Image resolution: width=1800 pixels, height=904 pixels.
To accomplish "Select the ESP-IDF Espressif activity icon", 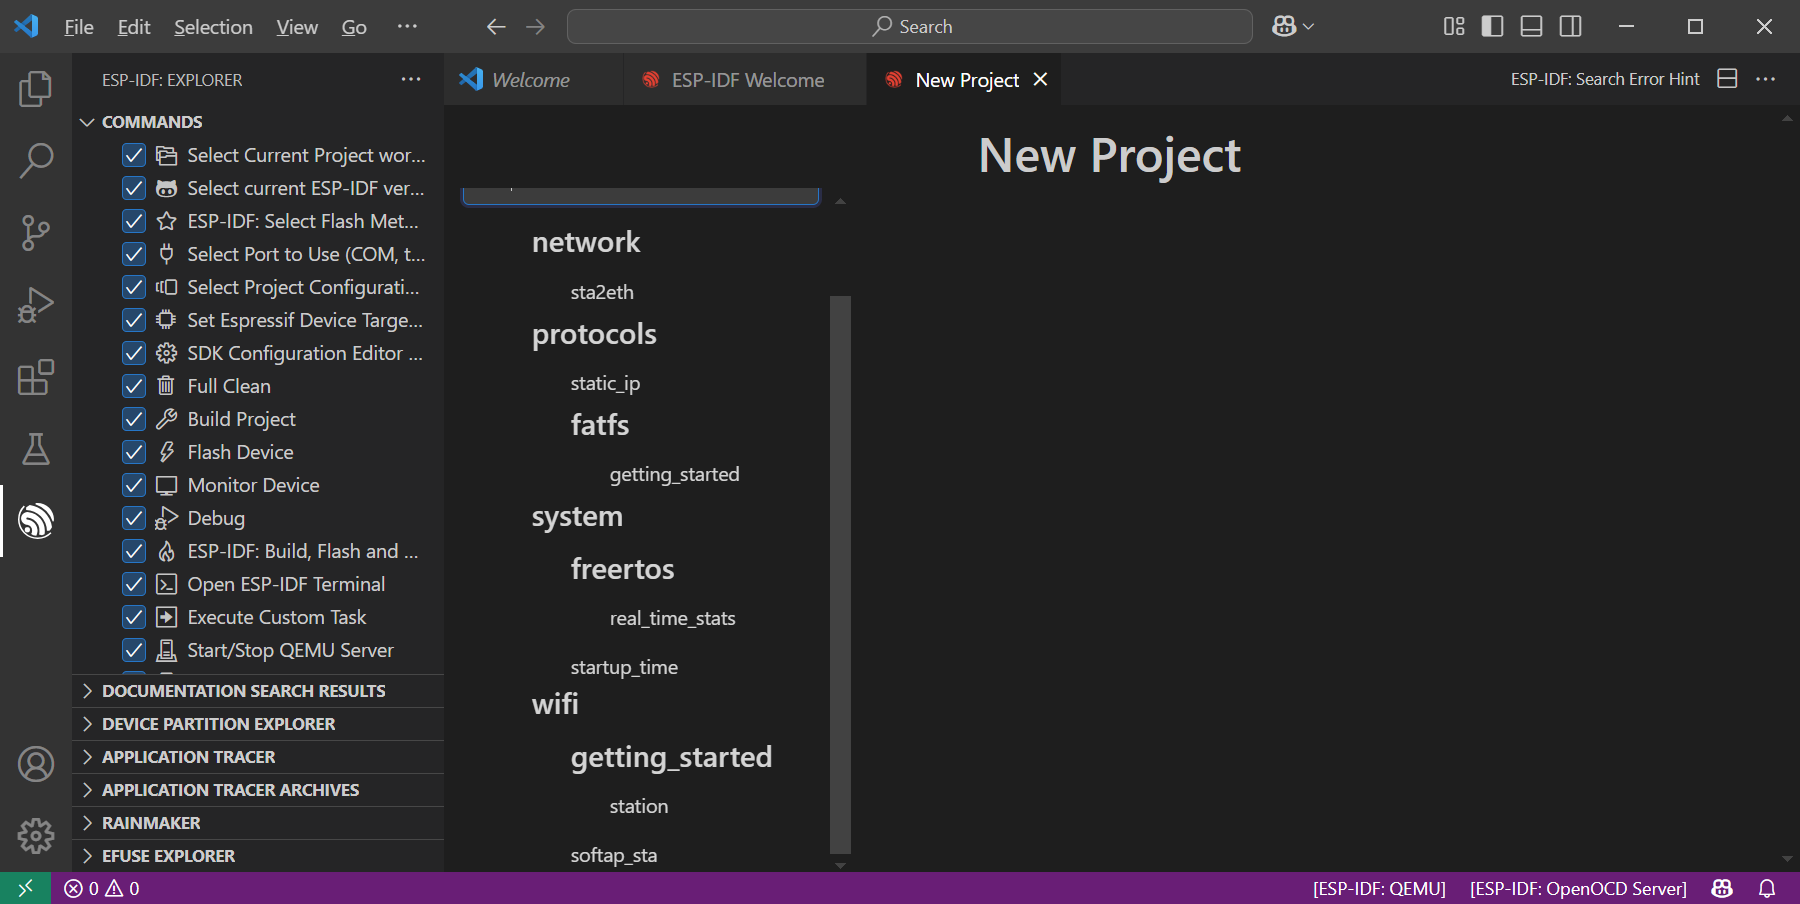I will (x=36, y=521).
